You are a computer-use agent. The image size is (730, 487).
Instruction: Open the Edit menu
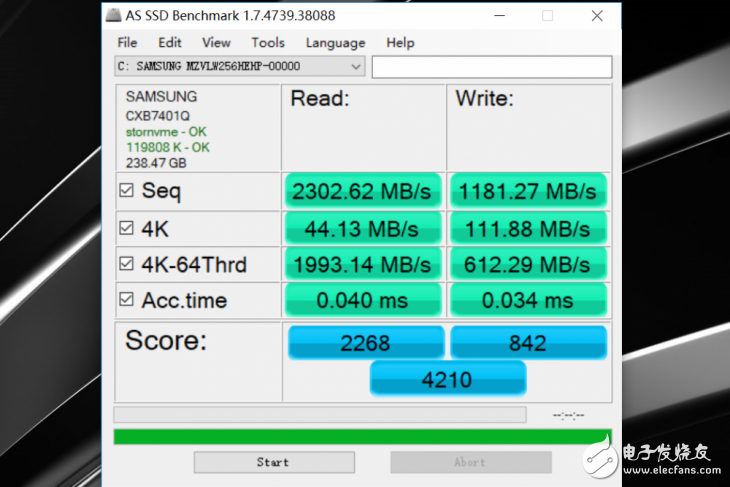click(x=170, y=42)
